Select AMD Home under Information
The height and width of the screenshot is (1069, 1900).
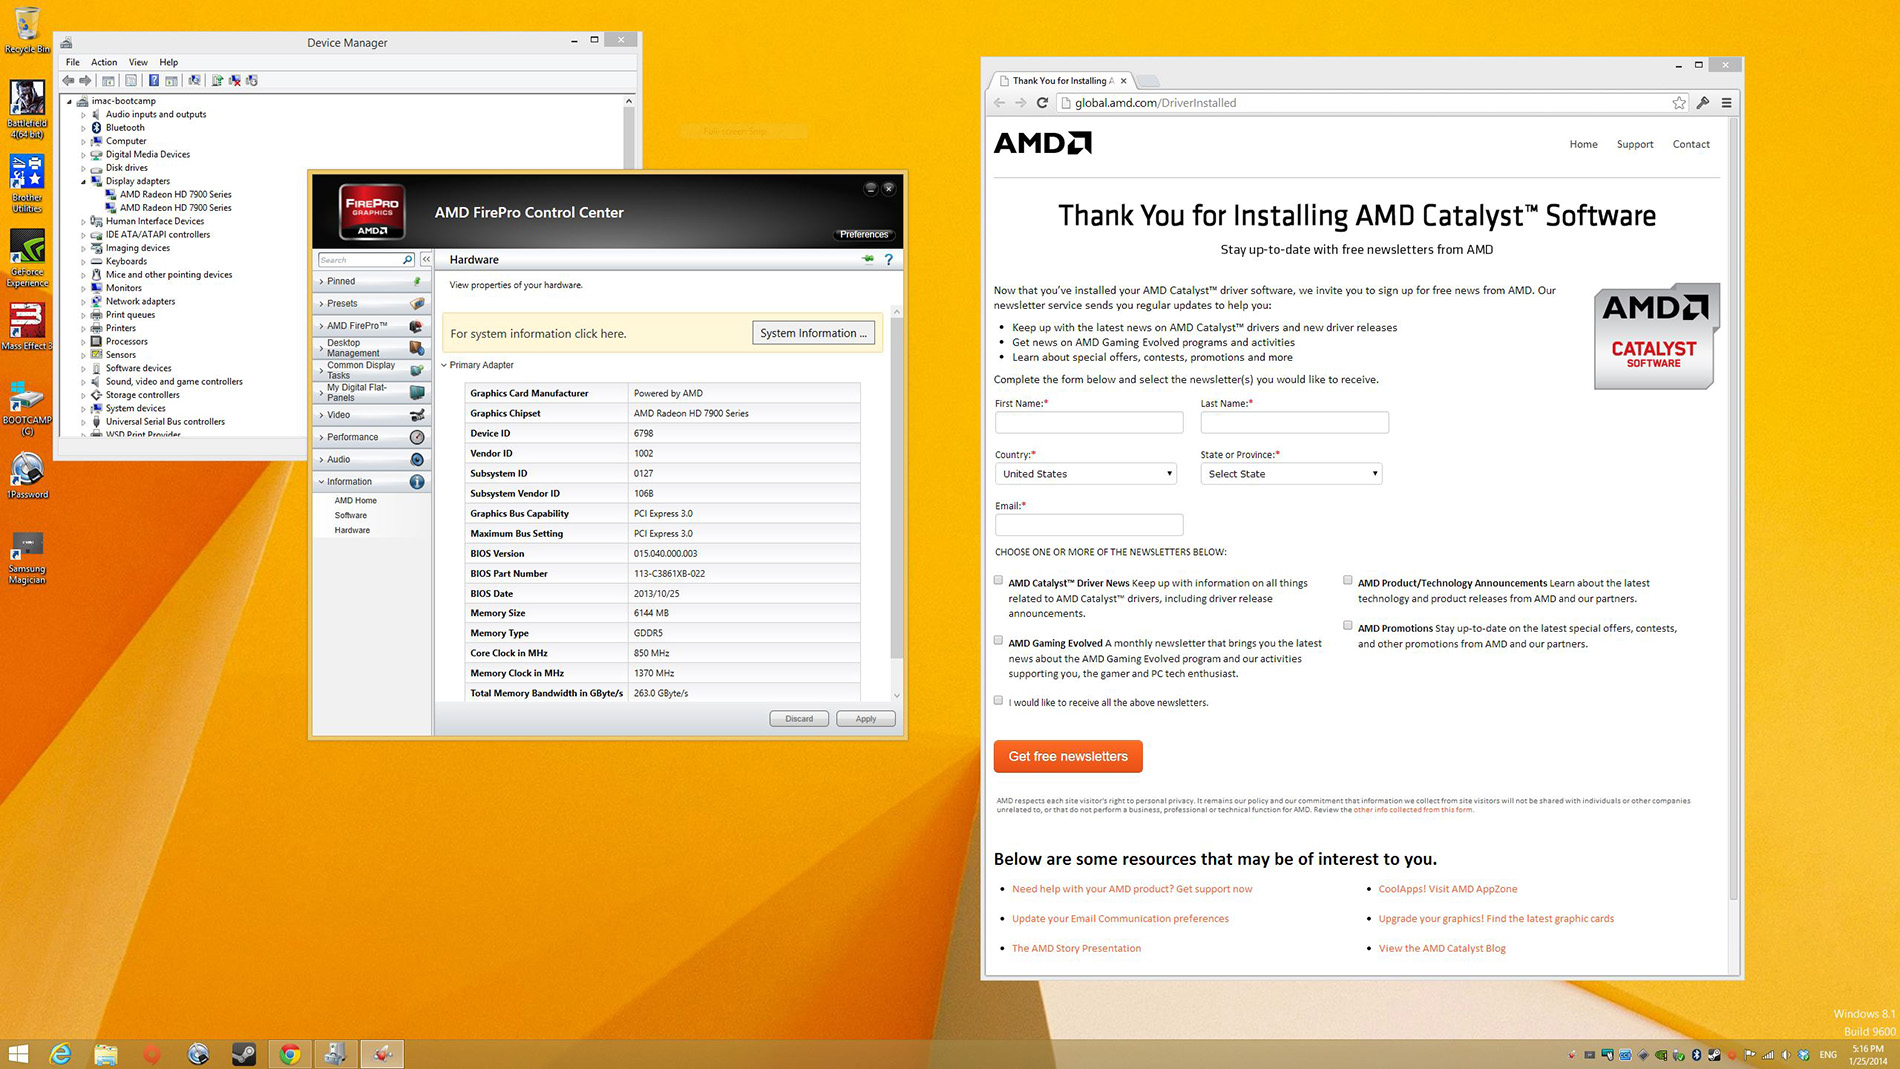tap(355, 500)
